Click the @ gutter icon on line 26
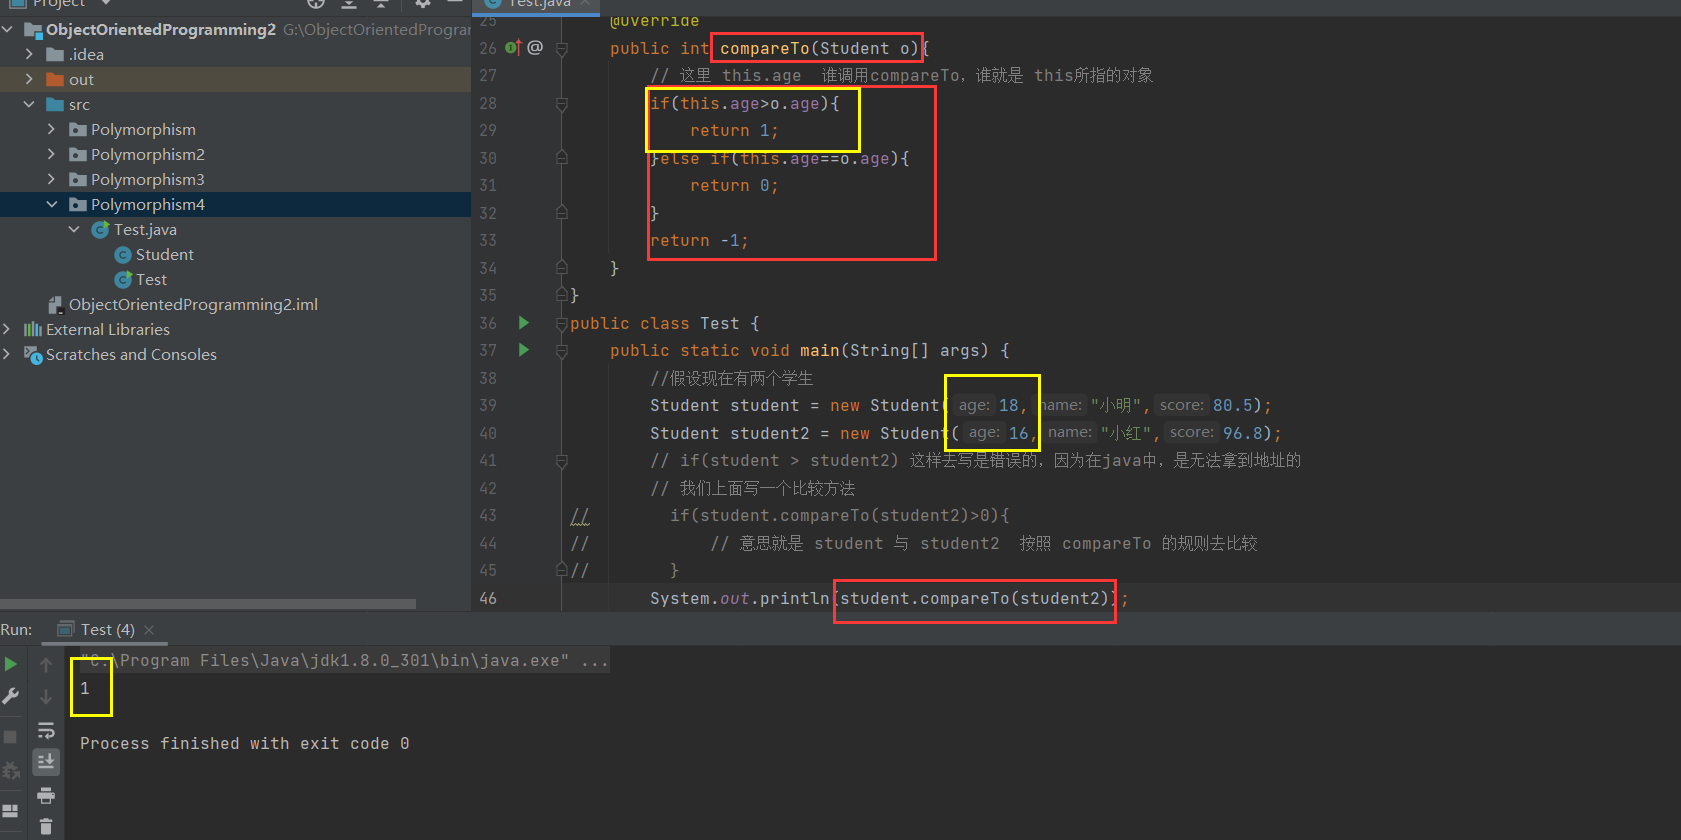 click(x=535, y=47)
